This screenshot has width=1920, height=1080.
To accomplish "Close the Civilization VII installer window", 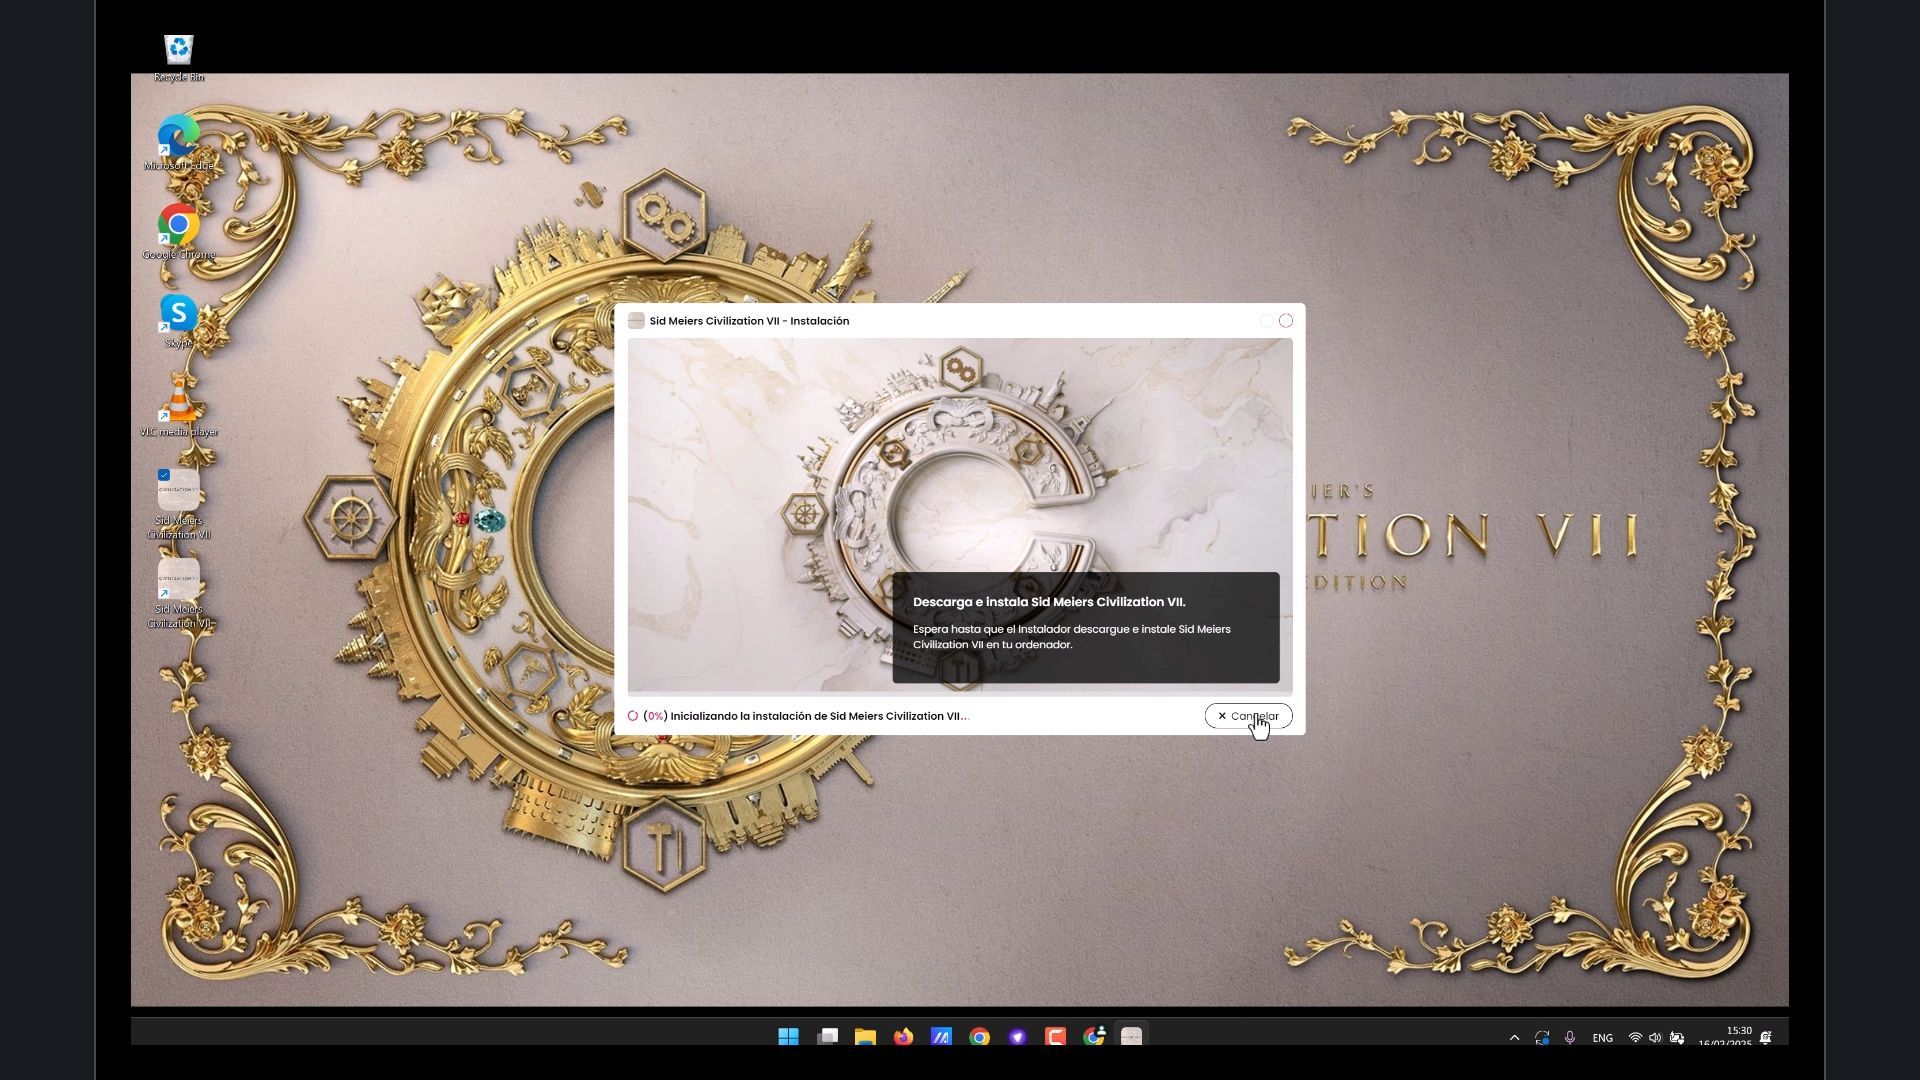I will 1286,321.
